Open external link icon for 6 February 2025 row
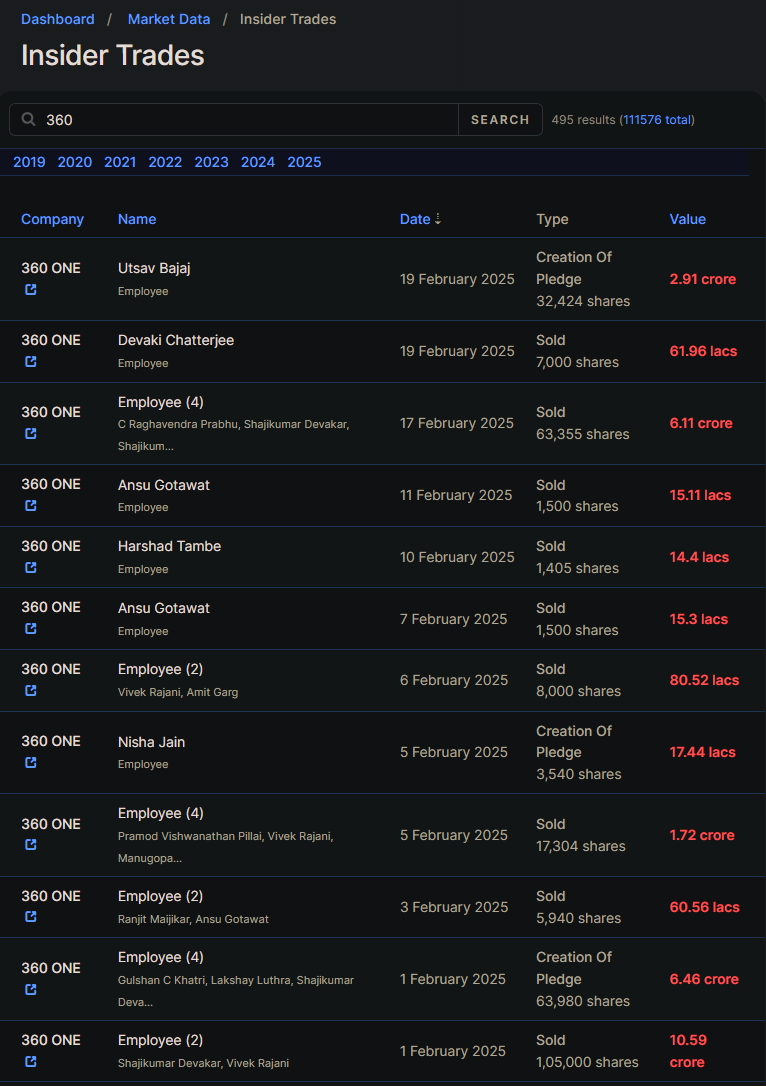 coord(30,691)
